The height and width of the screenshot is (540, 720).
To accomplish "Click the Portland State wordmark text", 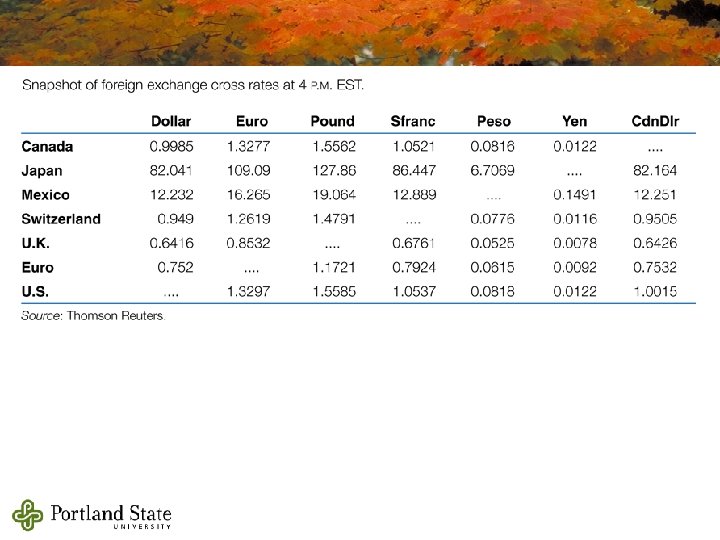I will coord(111,512).
